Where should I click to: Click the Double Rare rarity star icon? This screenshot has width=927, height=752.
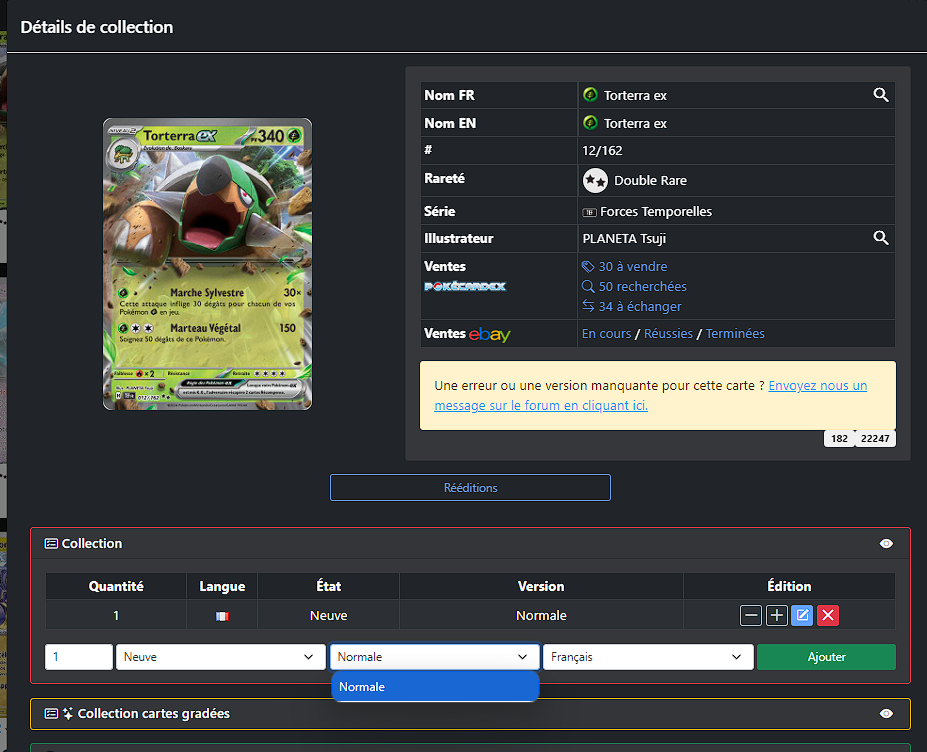(595, 180)
